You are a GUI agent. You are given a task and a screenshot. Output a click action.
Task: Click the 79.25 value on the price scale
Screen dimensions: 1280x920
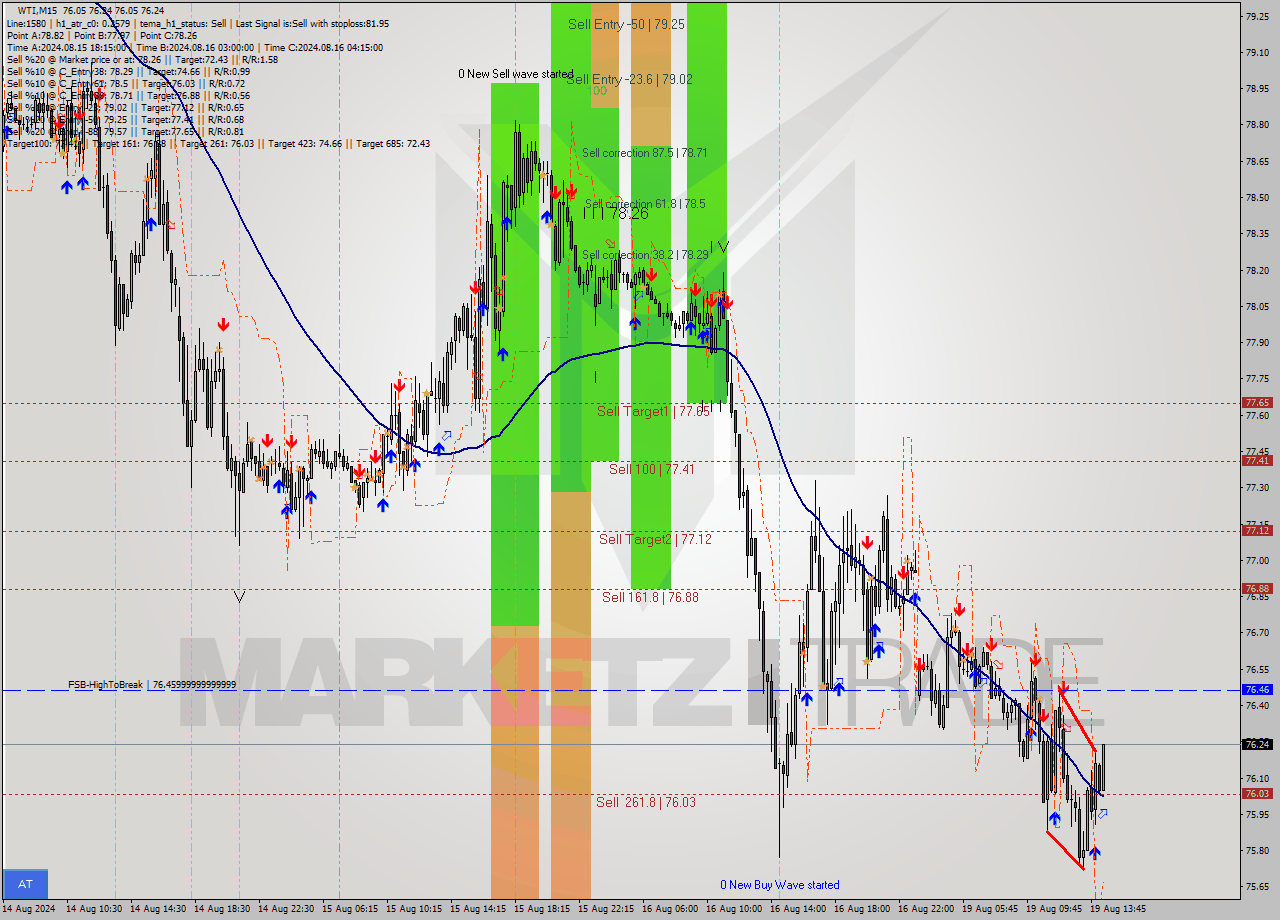tap(1257, 16)
